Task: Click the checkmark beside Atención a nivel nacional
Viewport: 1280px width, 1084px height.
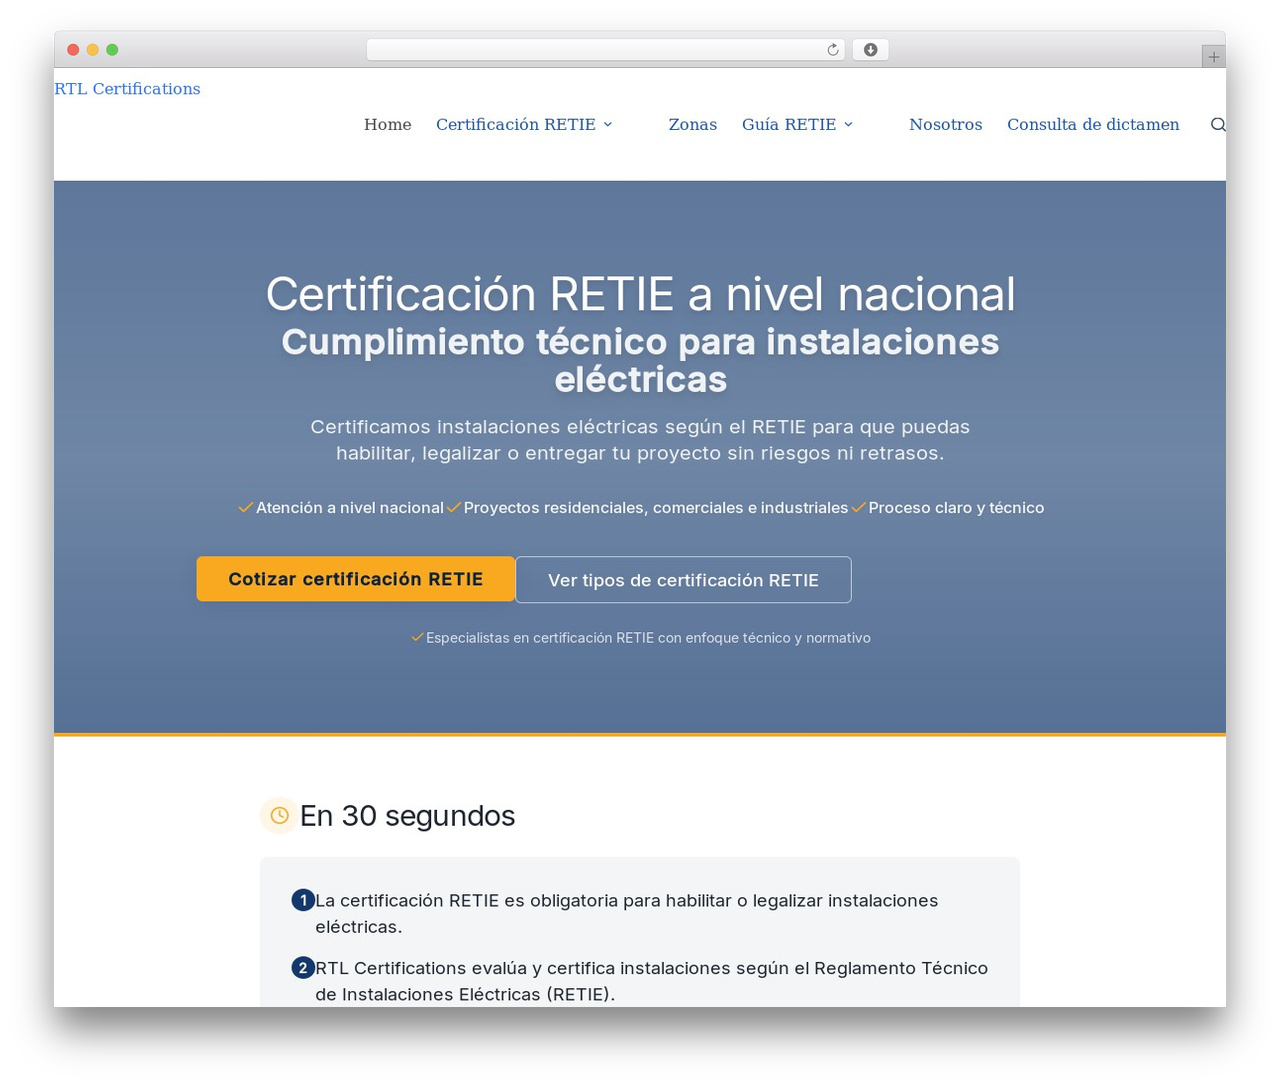Action: (245, 508)
